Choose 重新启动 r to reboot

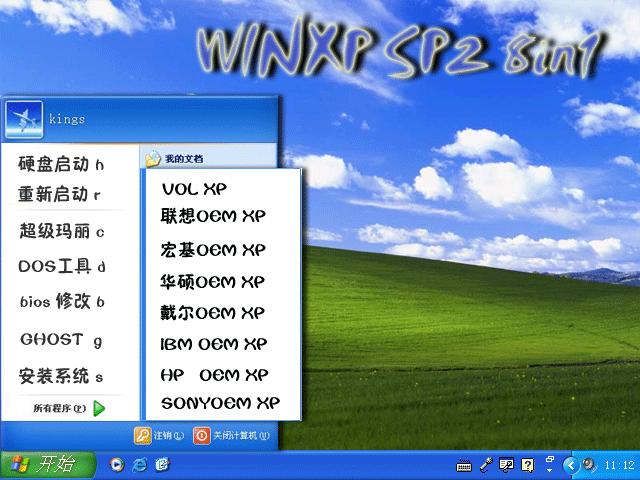pos(60,194)
